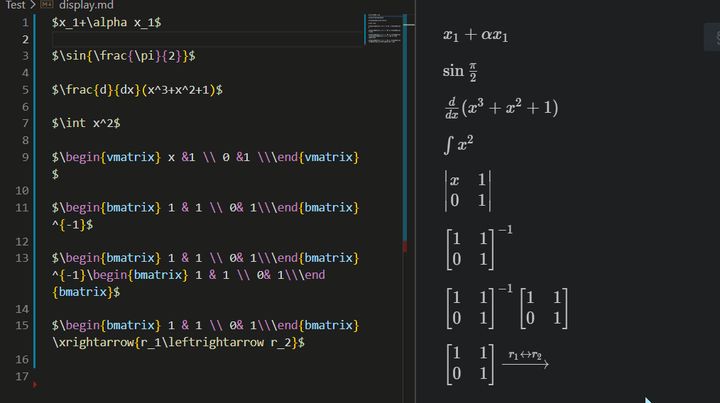The width and height of the screenshot is (720, 403).
Task: Click the rendered derivative 'd/dx(x³+x²+1)'
Action: (501, 108)
